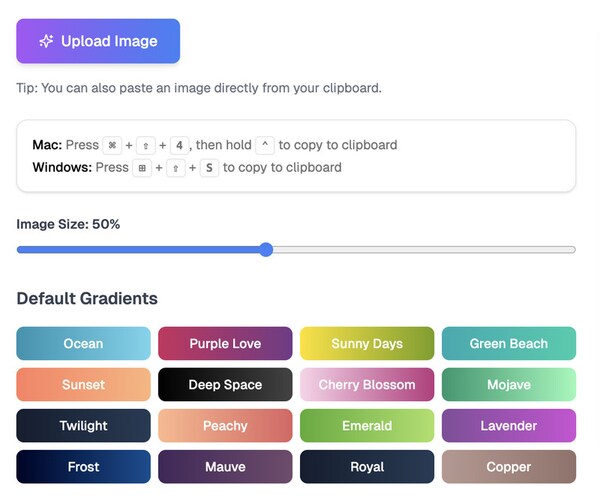The width and height of the screenshot is (600, 504).
Task: Choose the Purple Love gradient
Action: 225,343
